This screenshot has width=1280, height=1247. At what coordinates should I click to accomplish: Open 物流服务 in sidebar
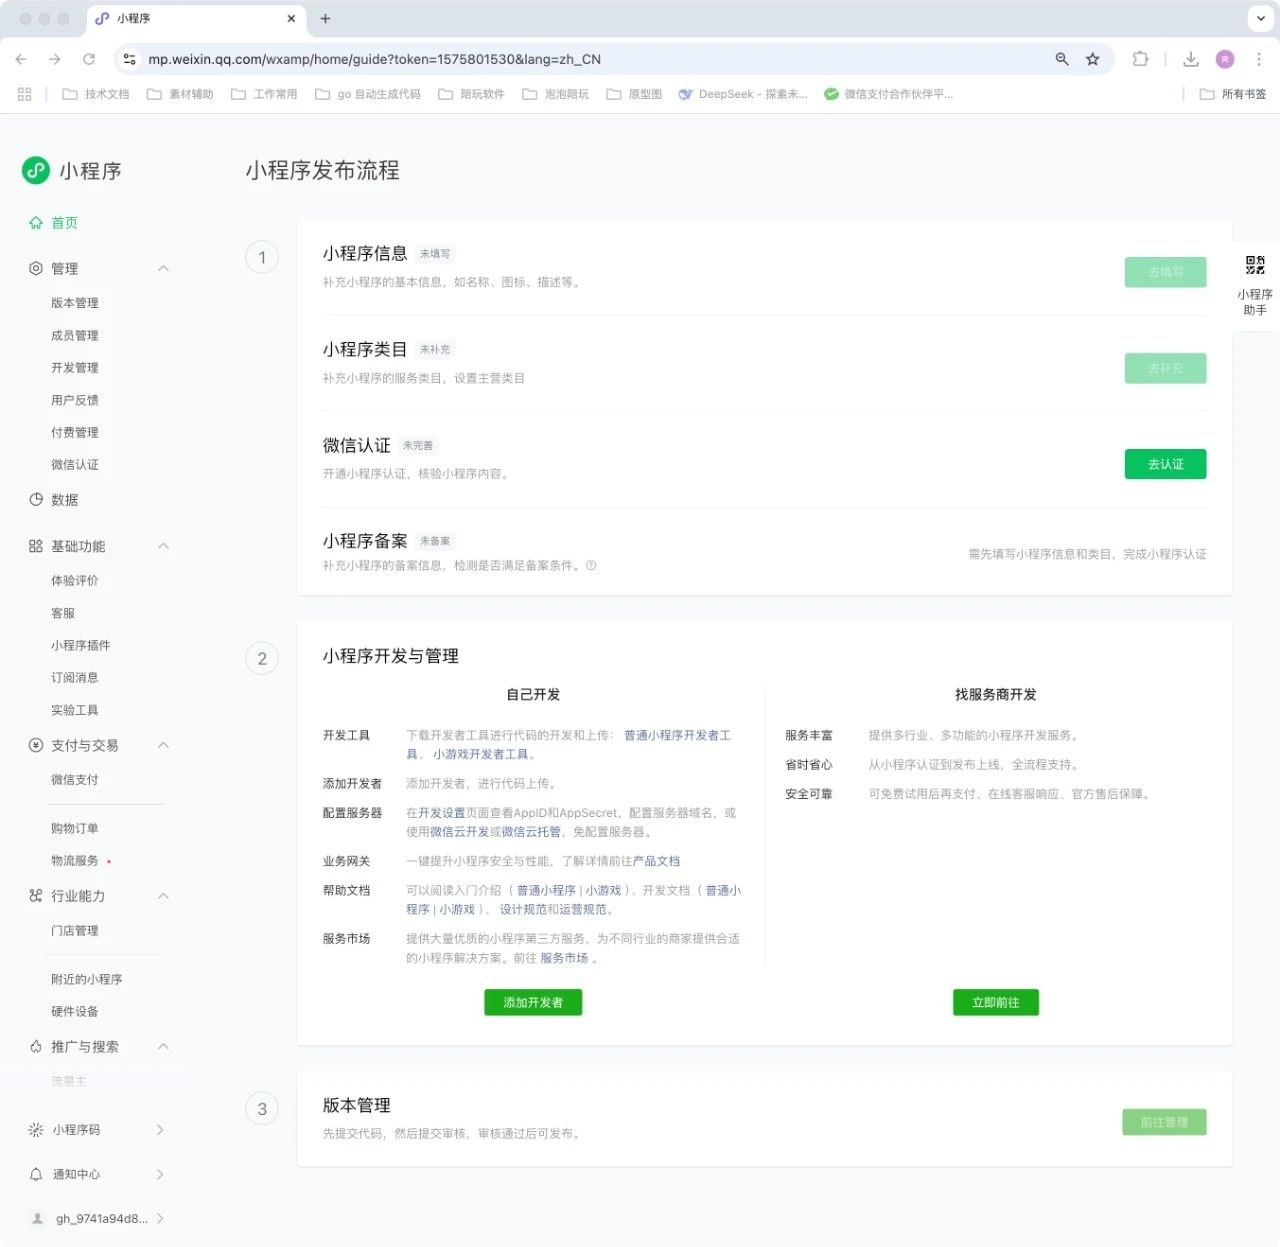coord(75,861)
